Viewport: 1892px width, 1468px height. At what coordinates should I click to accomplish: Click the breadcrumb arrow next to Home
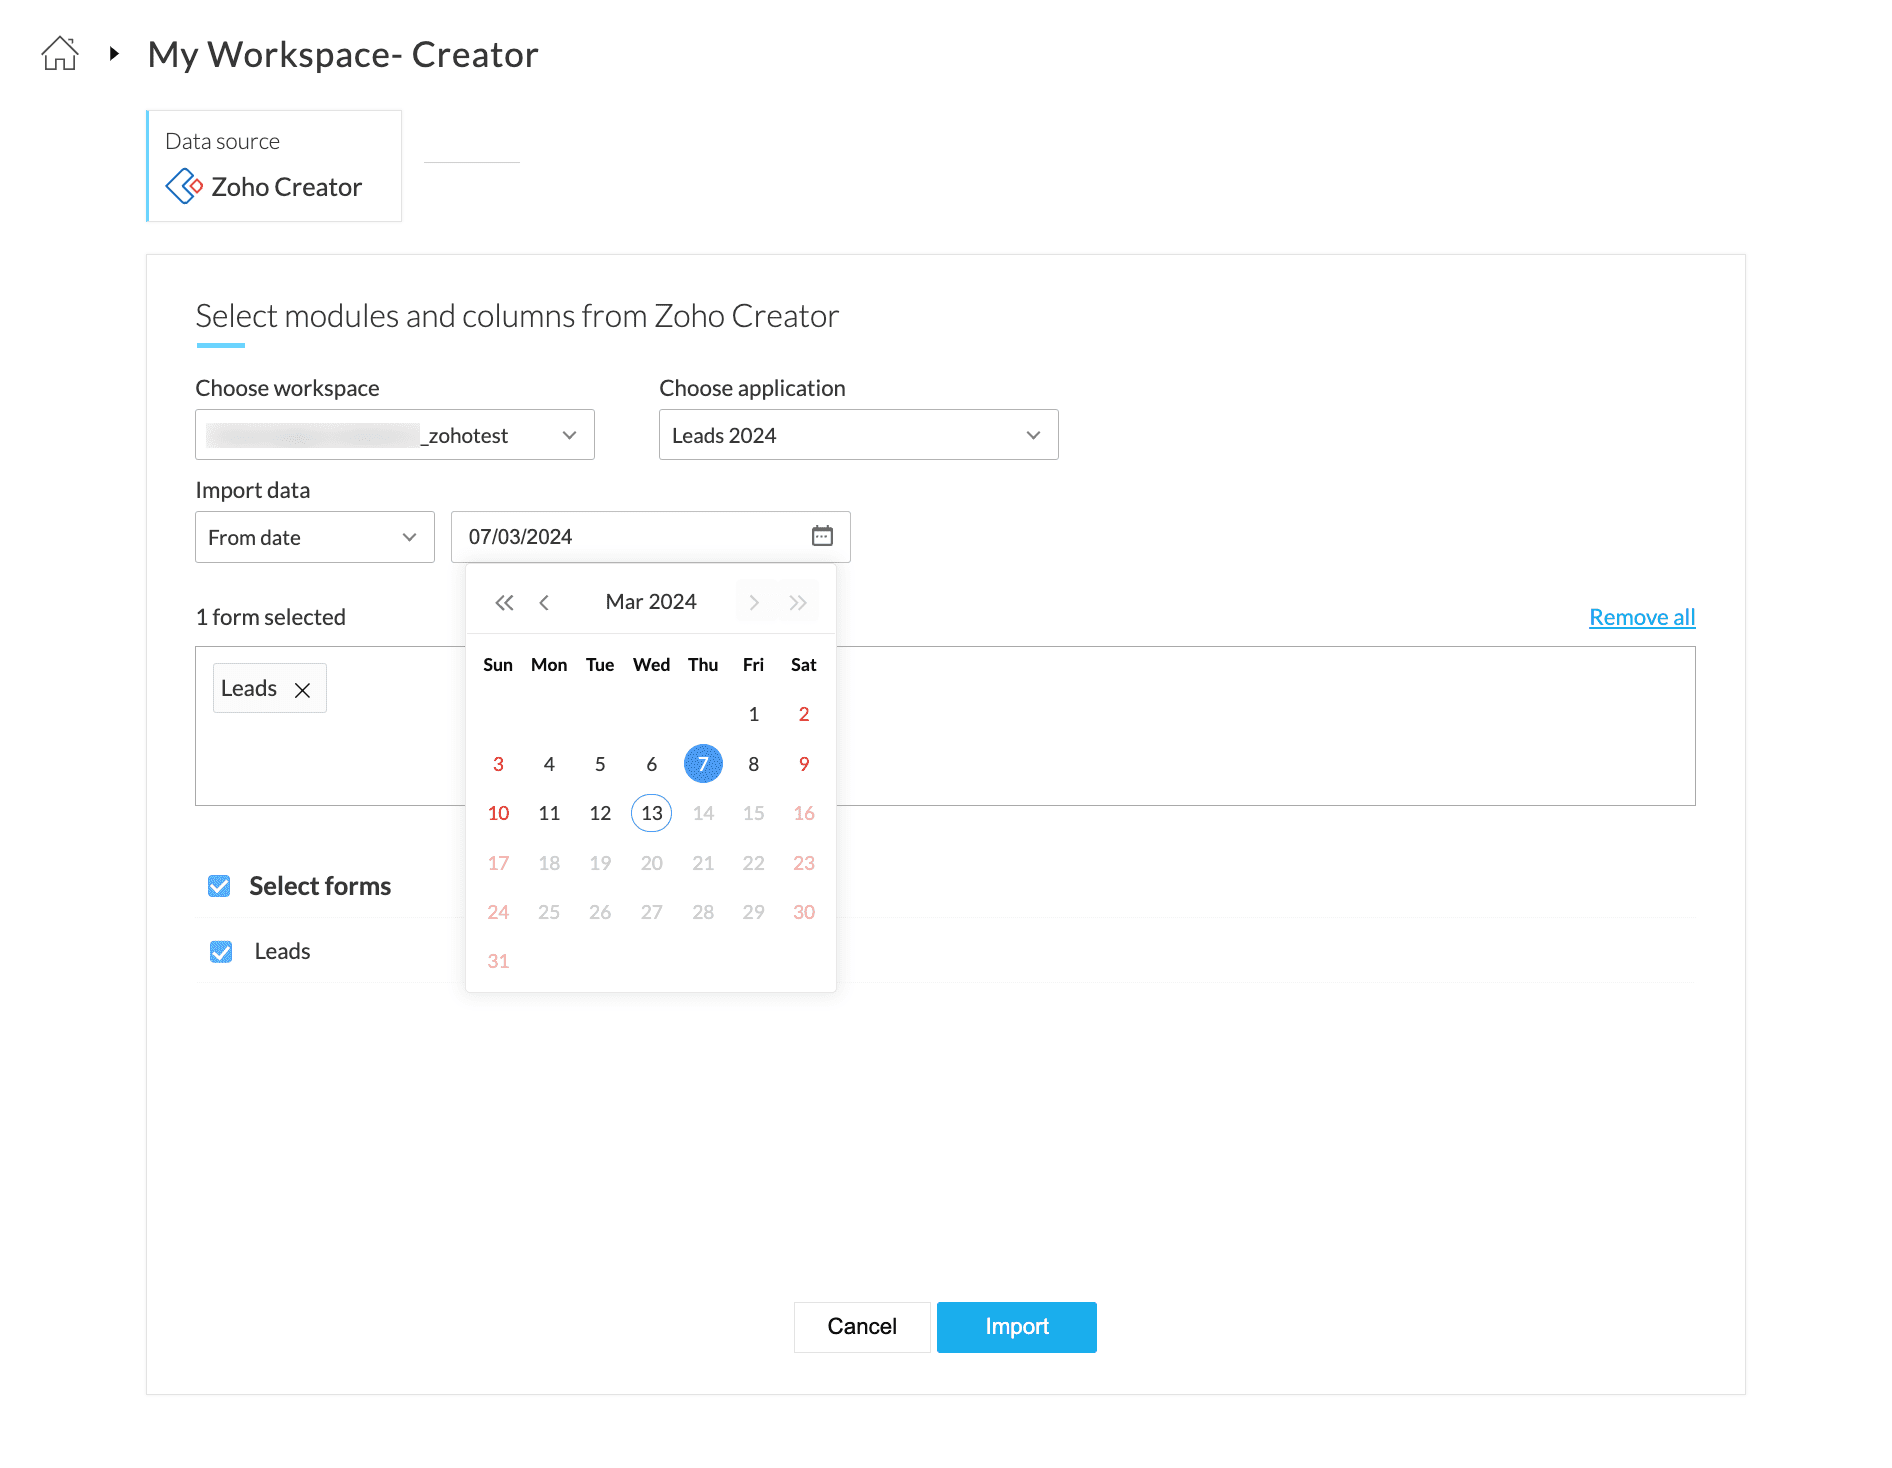click(115, 54)
